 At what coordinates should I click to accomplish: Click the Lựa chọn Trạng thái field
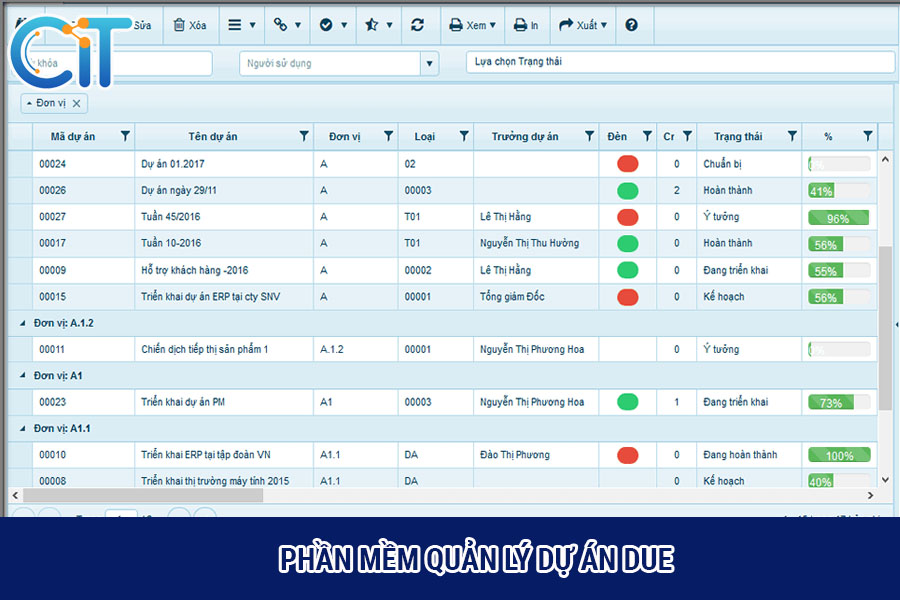coord(680,62)
